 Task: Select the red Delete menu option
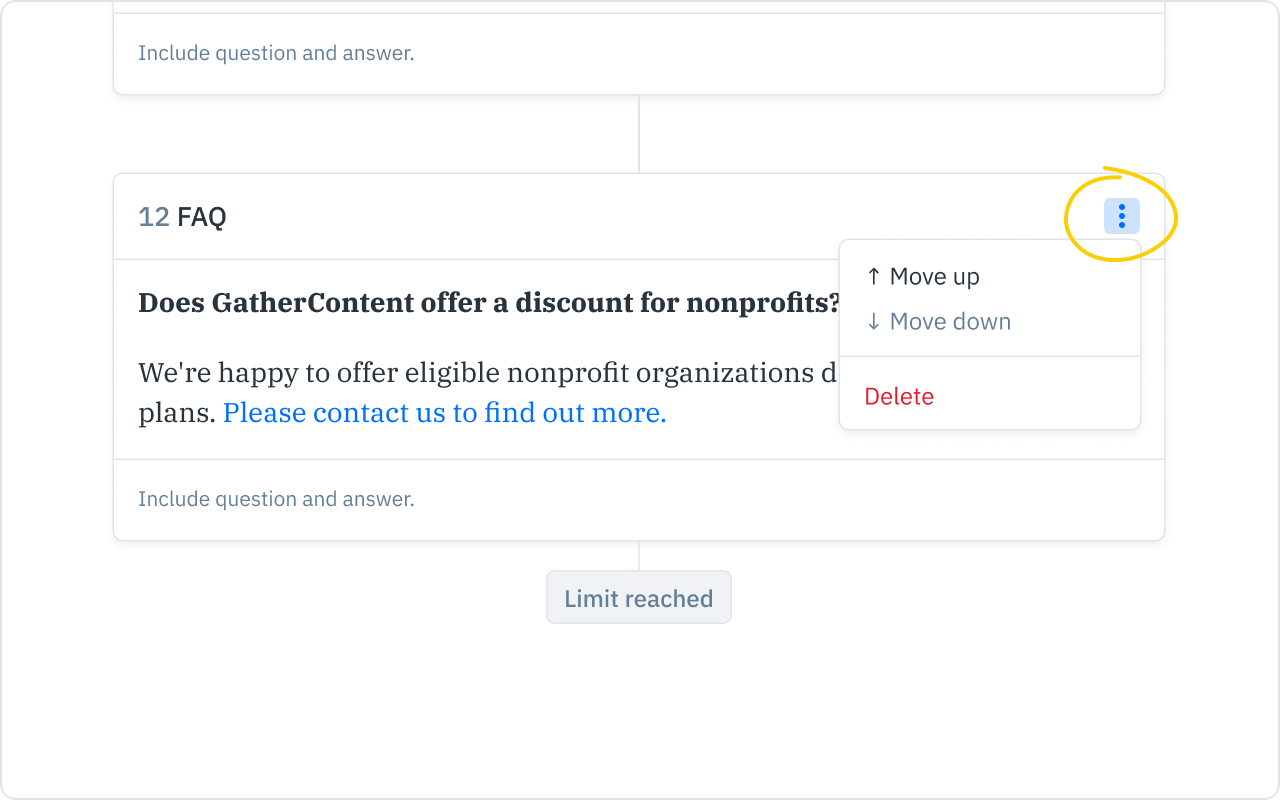pyautogui.click(x=899, y=397)
